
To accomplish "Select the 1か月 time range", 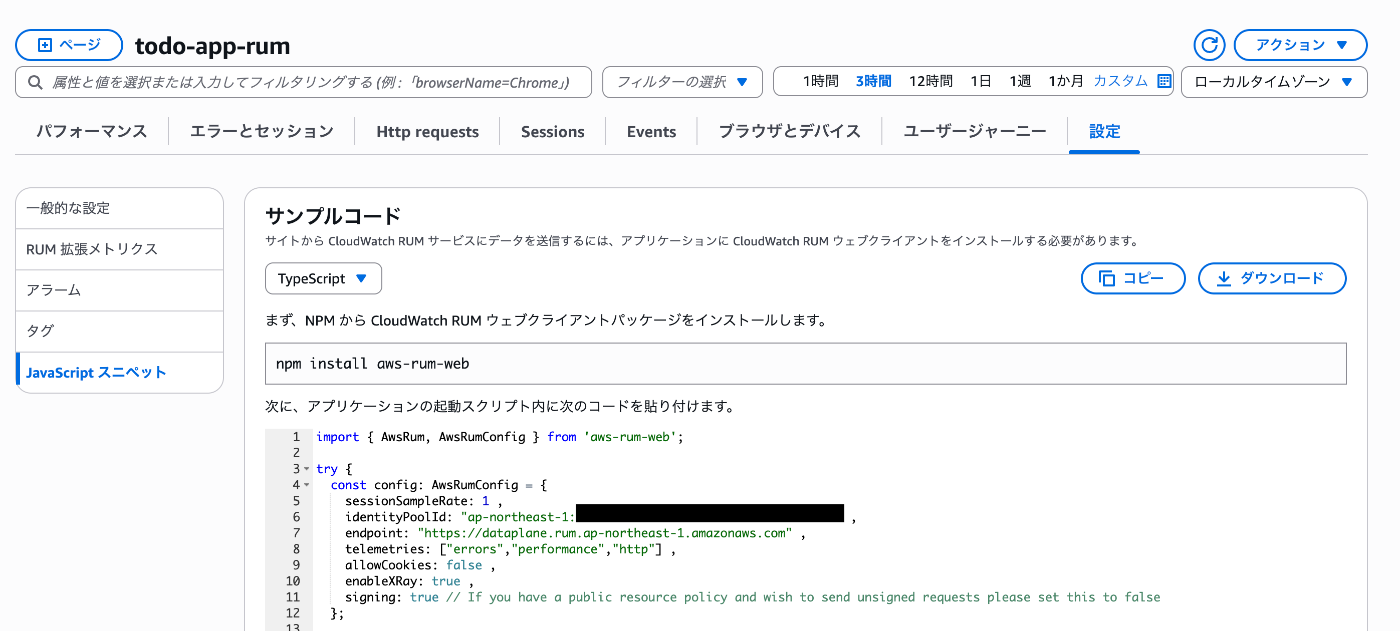I will click(x=1066, y=81).
